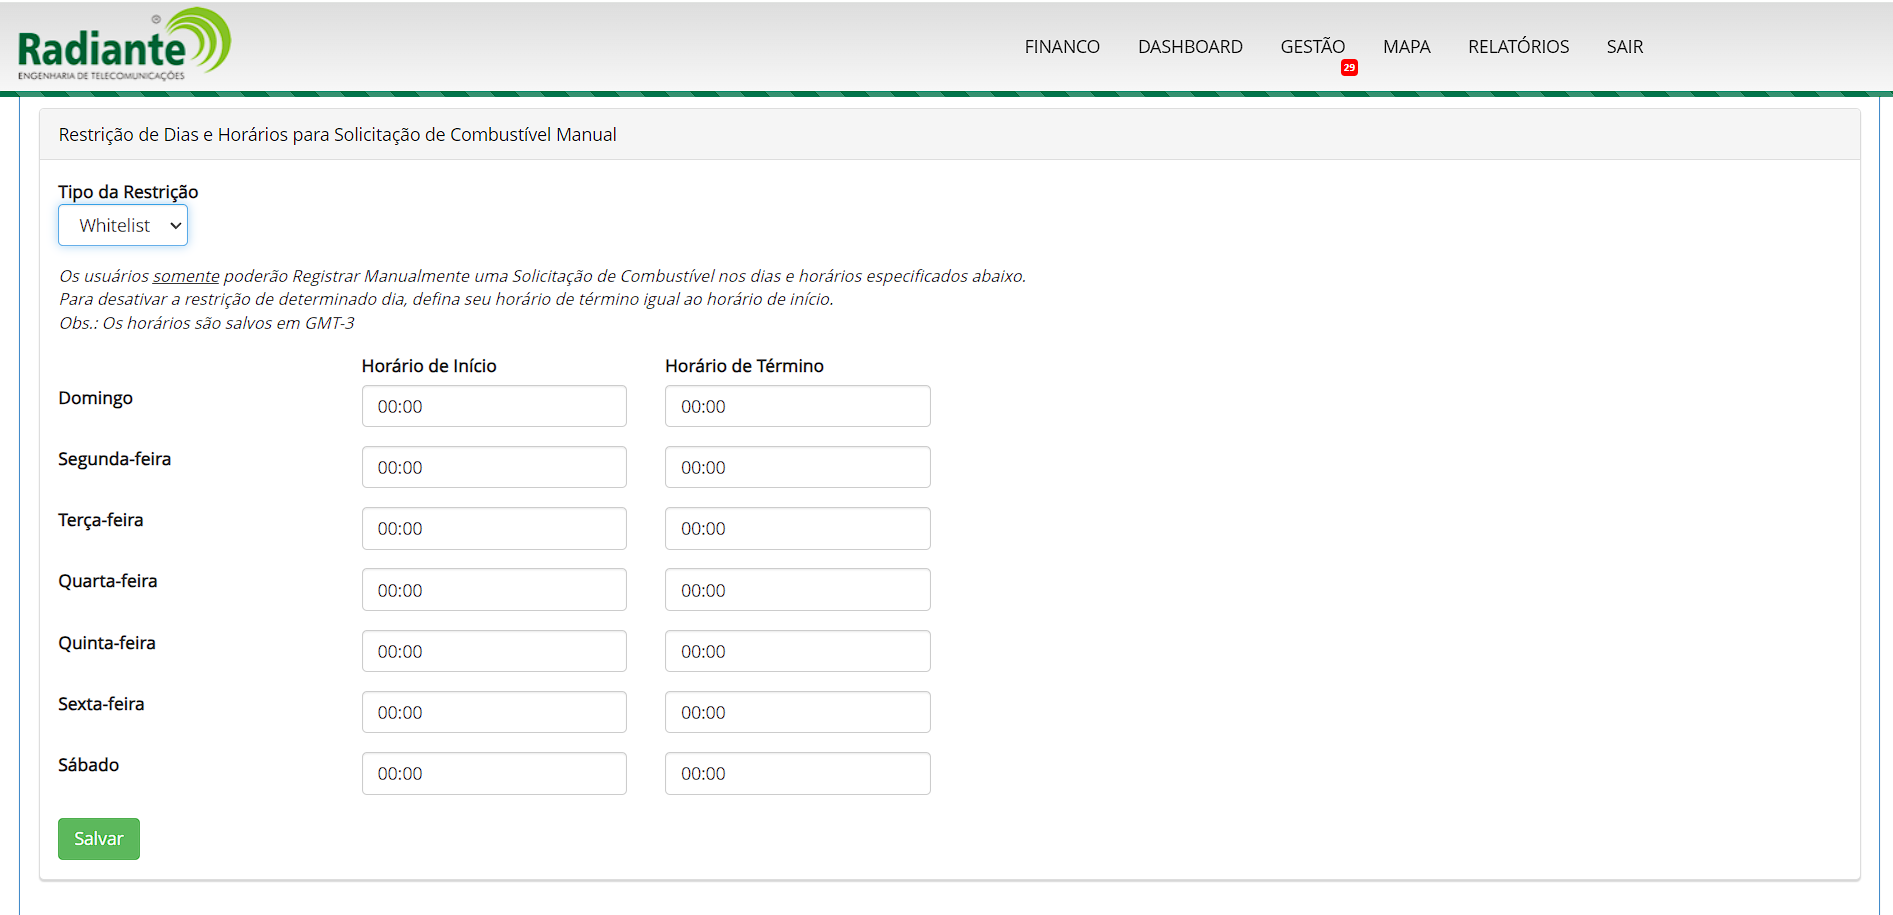Open the RELATÓRIOS menu
Screen dimensions: 1893x915
tap(1517, 47)
